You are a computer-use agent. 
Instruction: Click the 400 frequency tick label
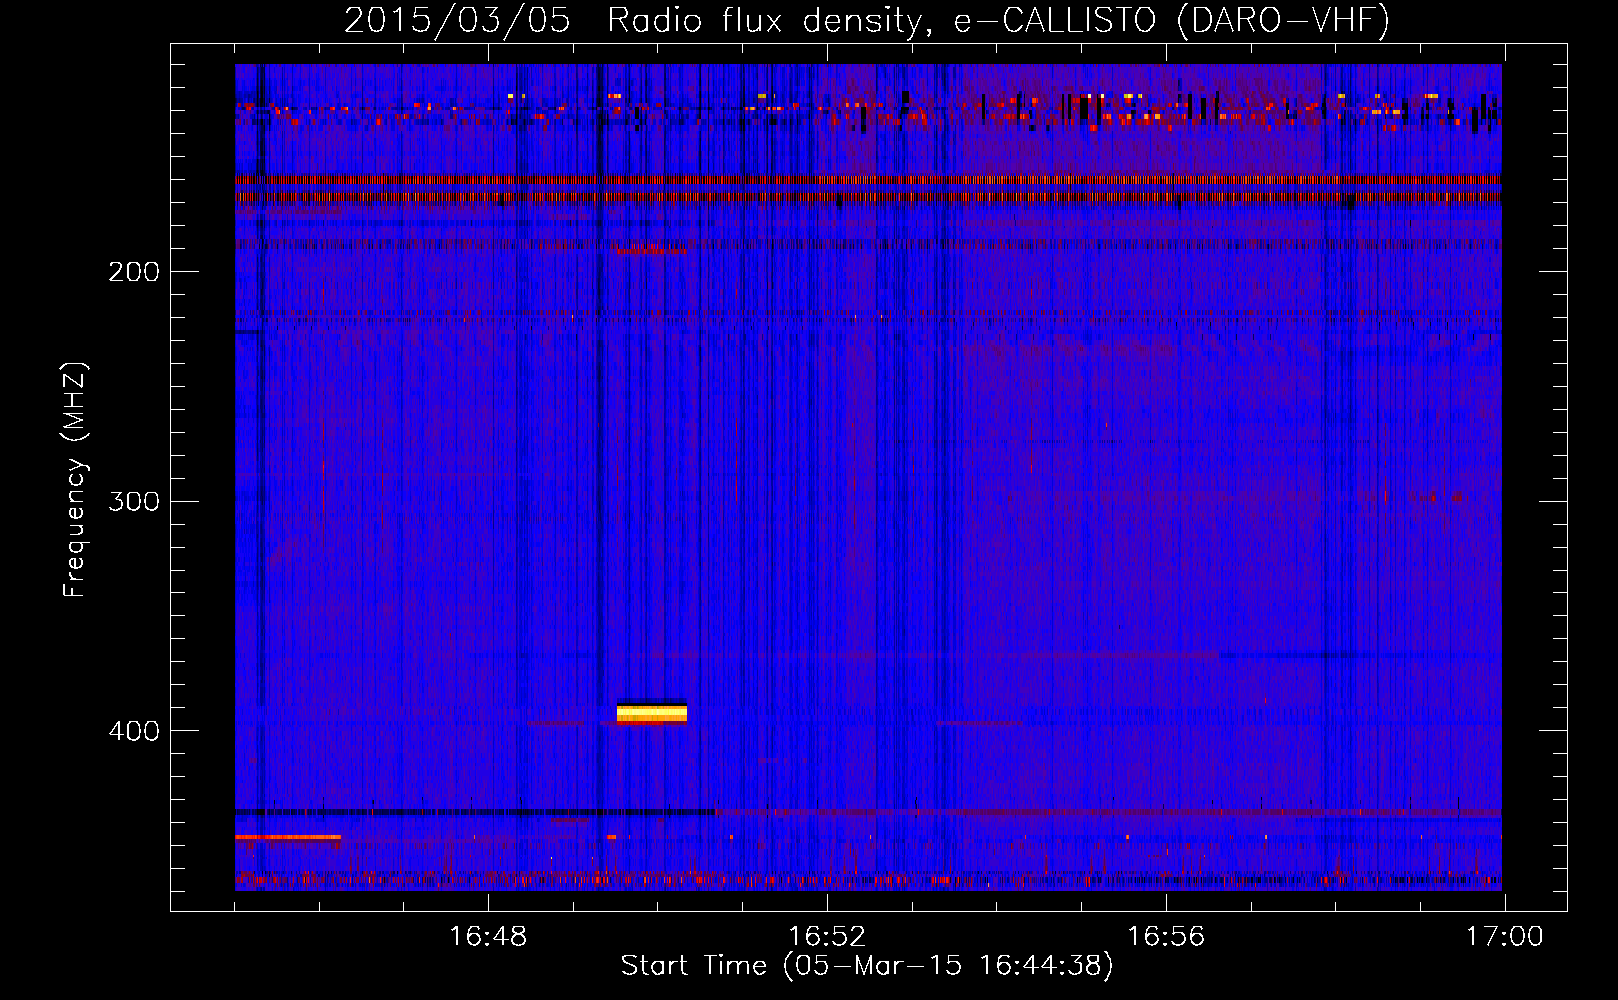point(134,731)
